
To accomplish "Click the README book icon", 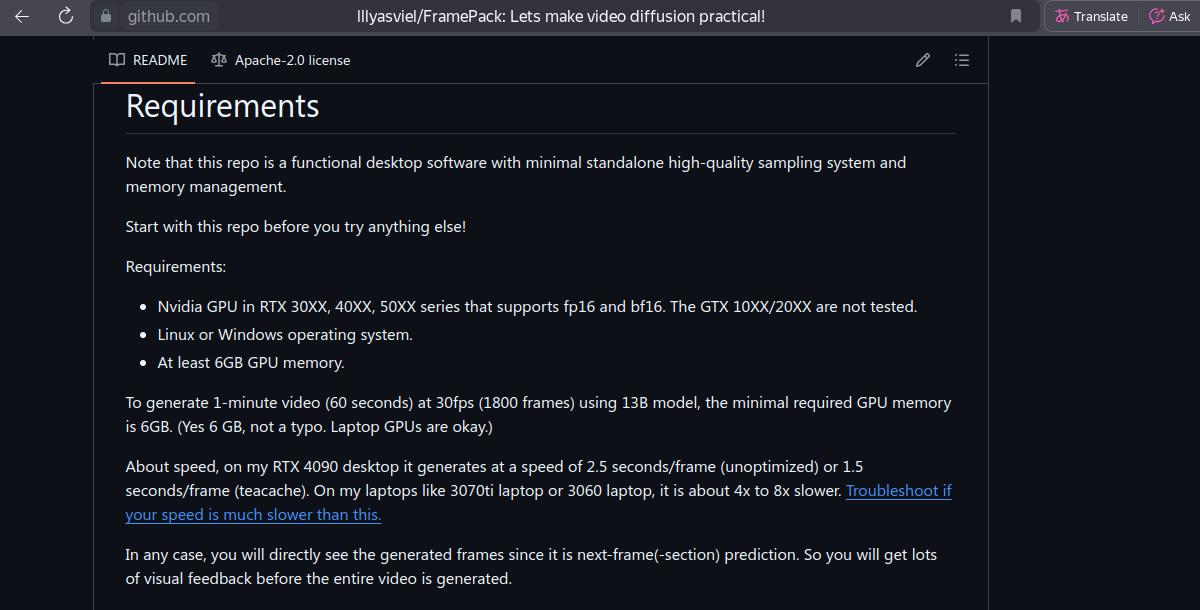I will 117,60.
